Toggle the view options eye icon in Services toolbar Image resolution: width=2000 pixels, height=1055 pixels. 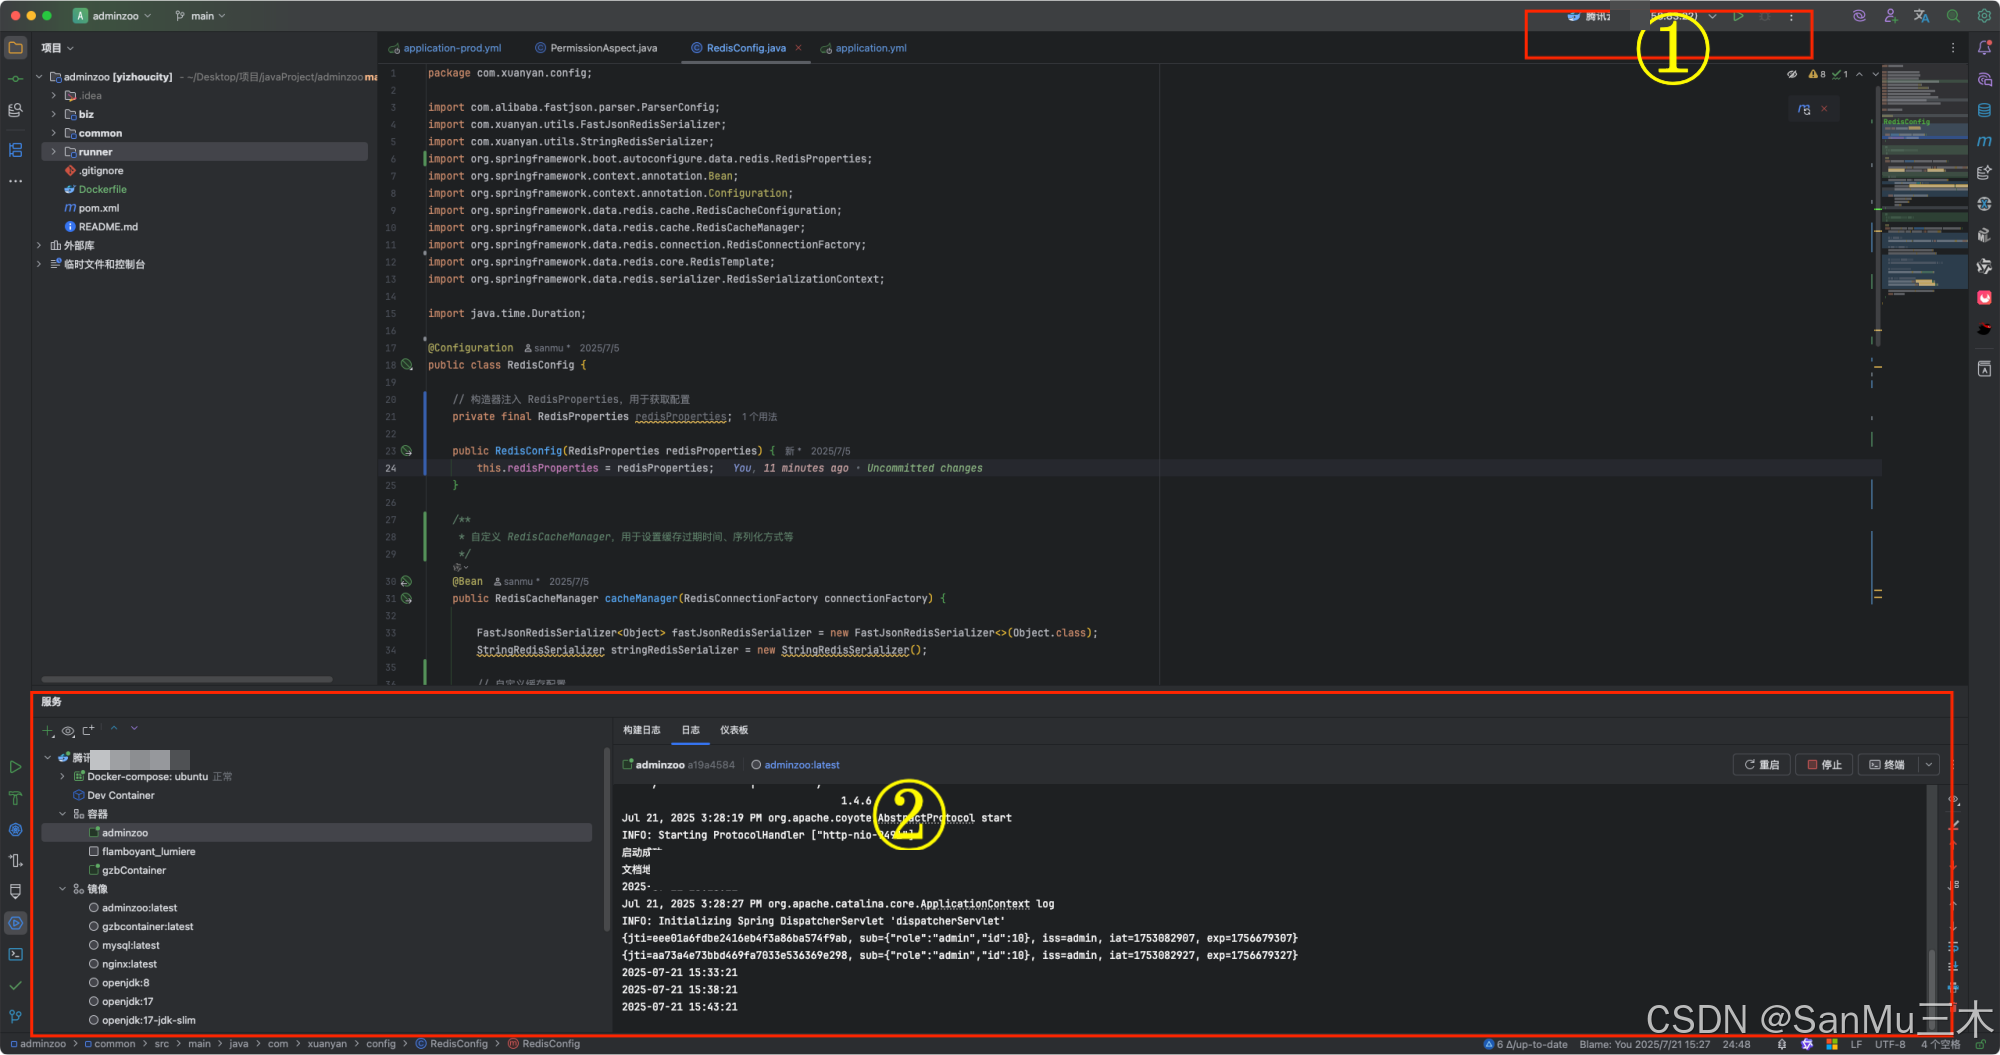click(x=68, y=731)
